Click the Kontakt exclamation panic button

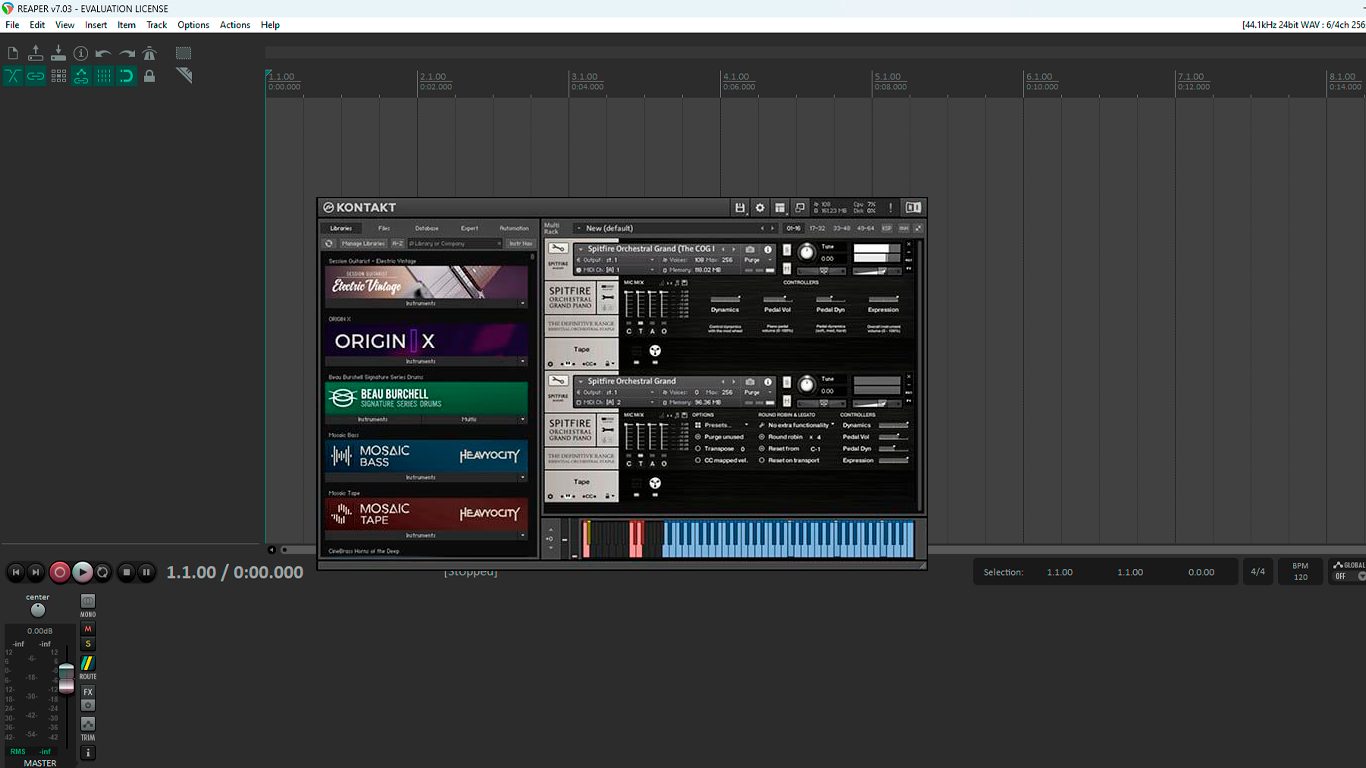pos(890,207)
